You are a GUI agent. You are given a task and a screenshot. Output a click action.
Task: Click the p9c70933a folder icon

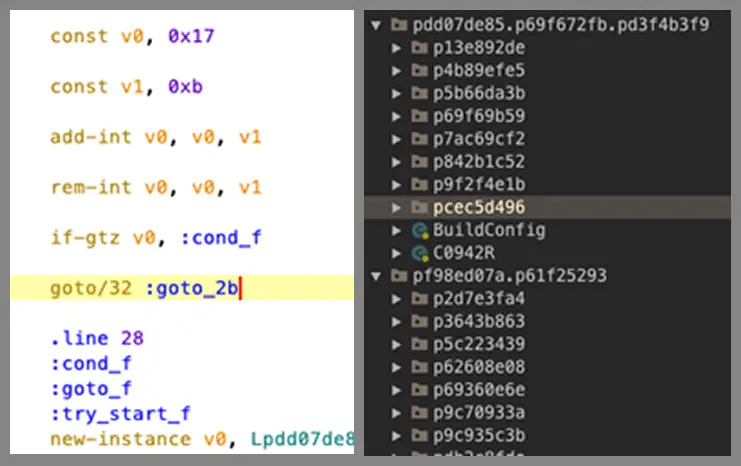click(419, 412)
